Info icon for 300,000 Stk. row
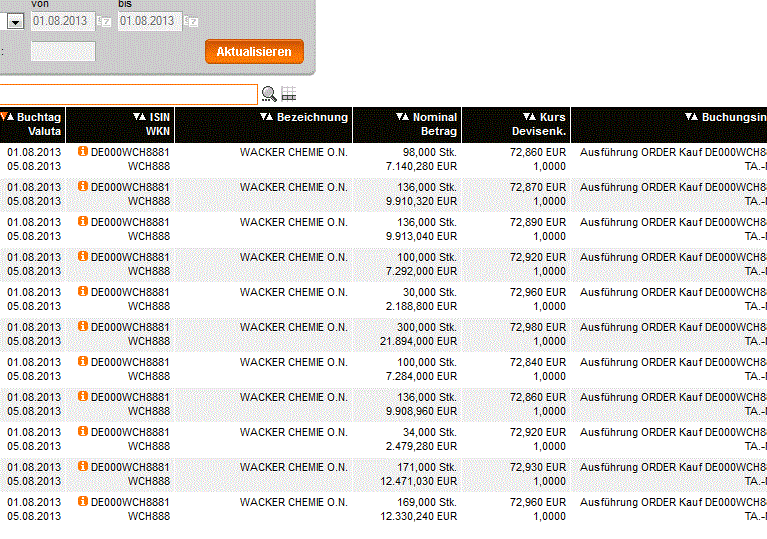Viewport: 767px width, 539px height. [x=83, y=326]
